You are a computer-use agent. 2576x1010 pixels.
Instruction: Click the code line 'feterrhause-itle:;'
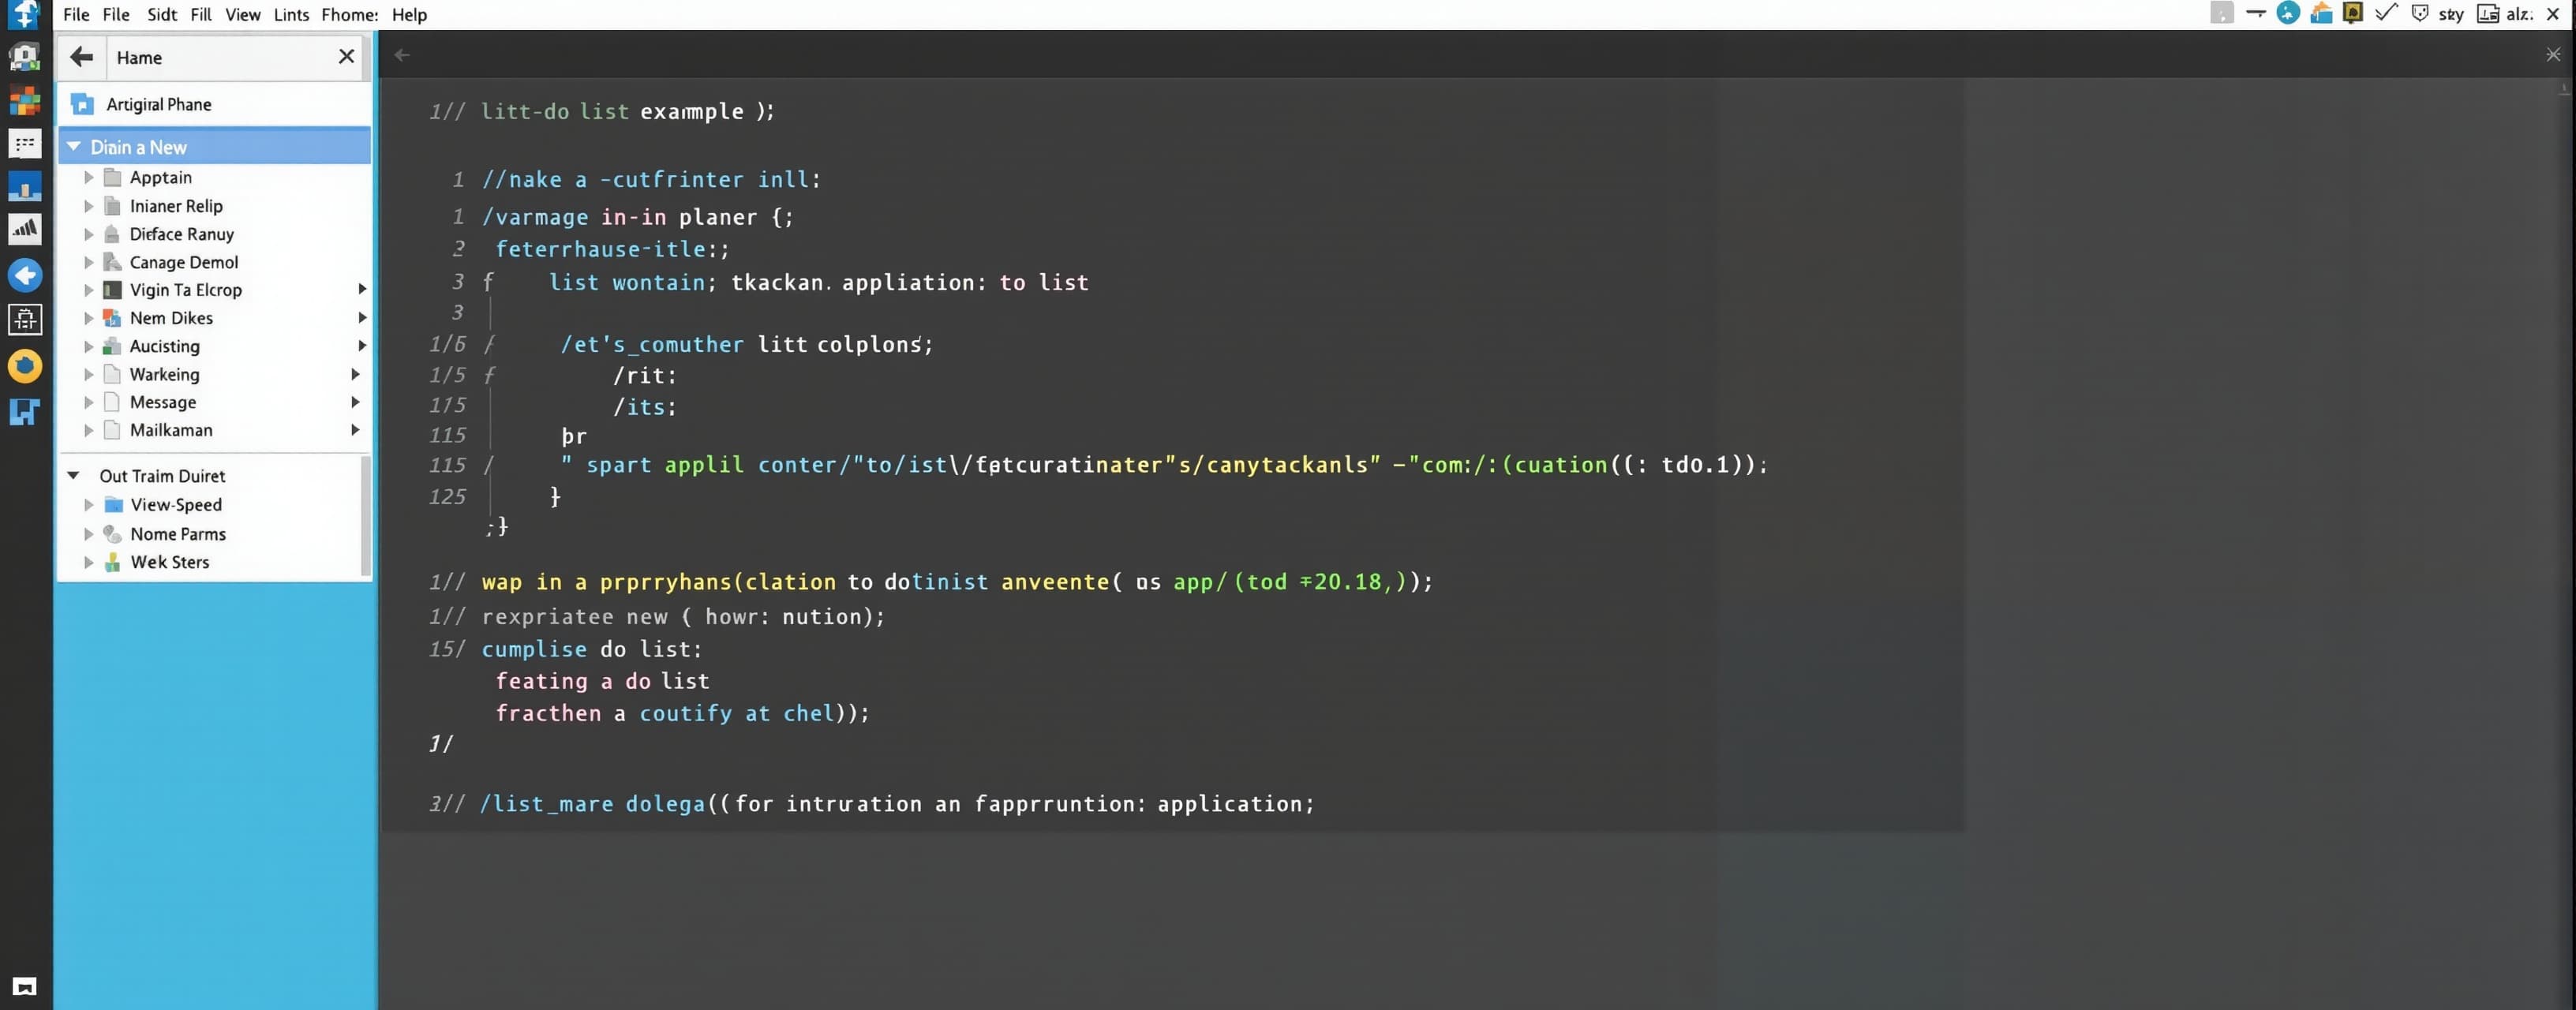click(x=612, y=249)
